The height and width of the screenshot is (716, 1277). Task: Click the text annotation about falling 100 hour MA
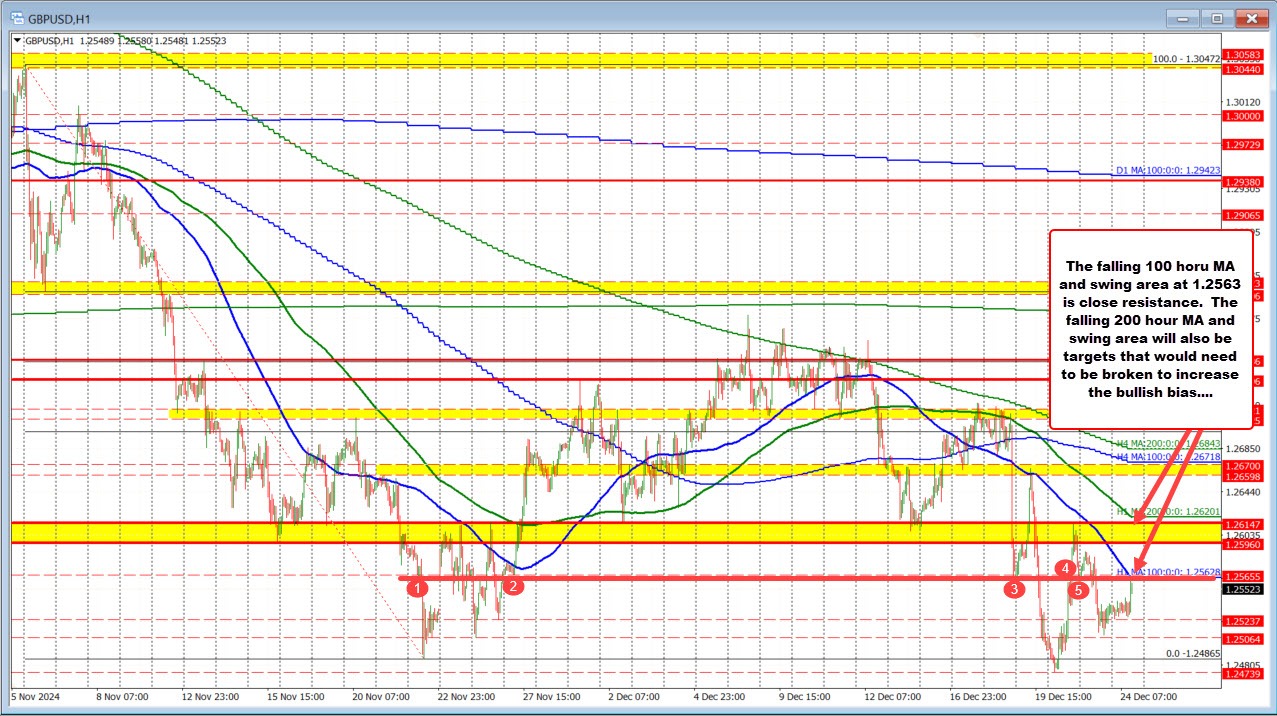click(1151, 328)
